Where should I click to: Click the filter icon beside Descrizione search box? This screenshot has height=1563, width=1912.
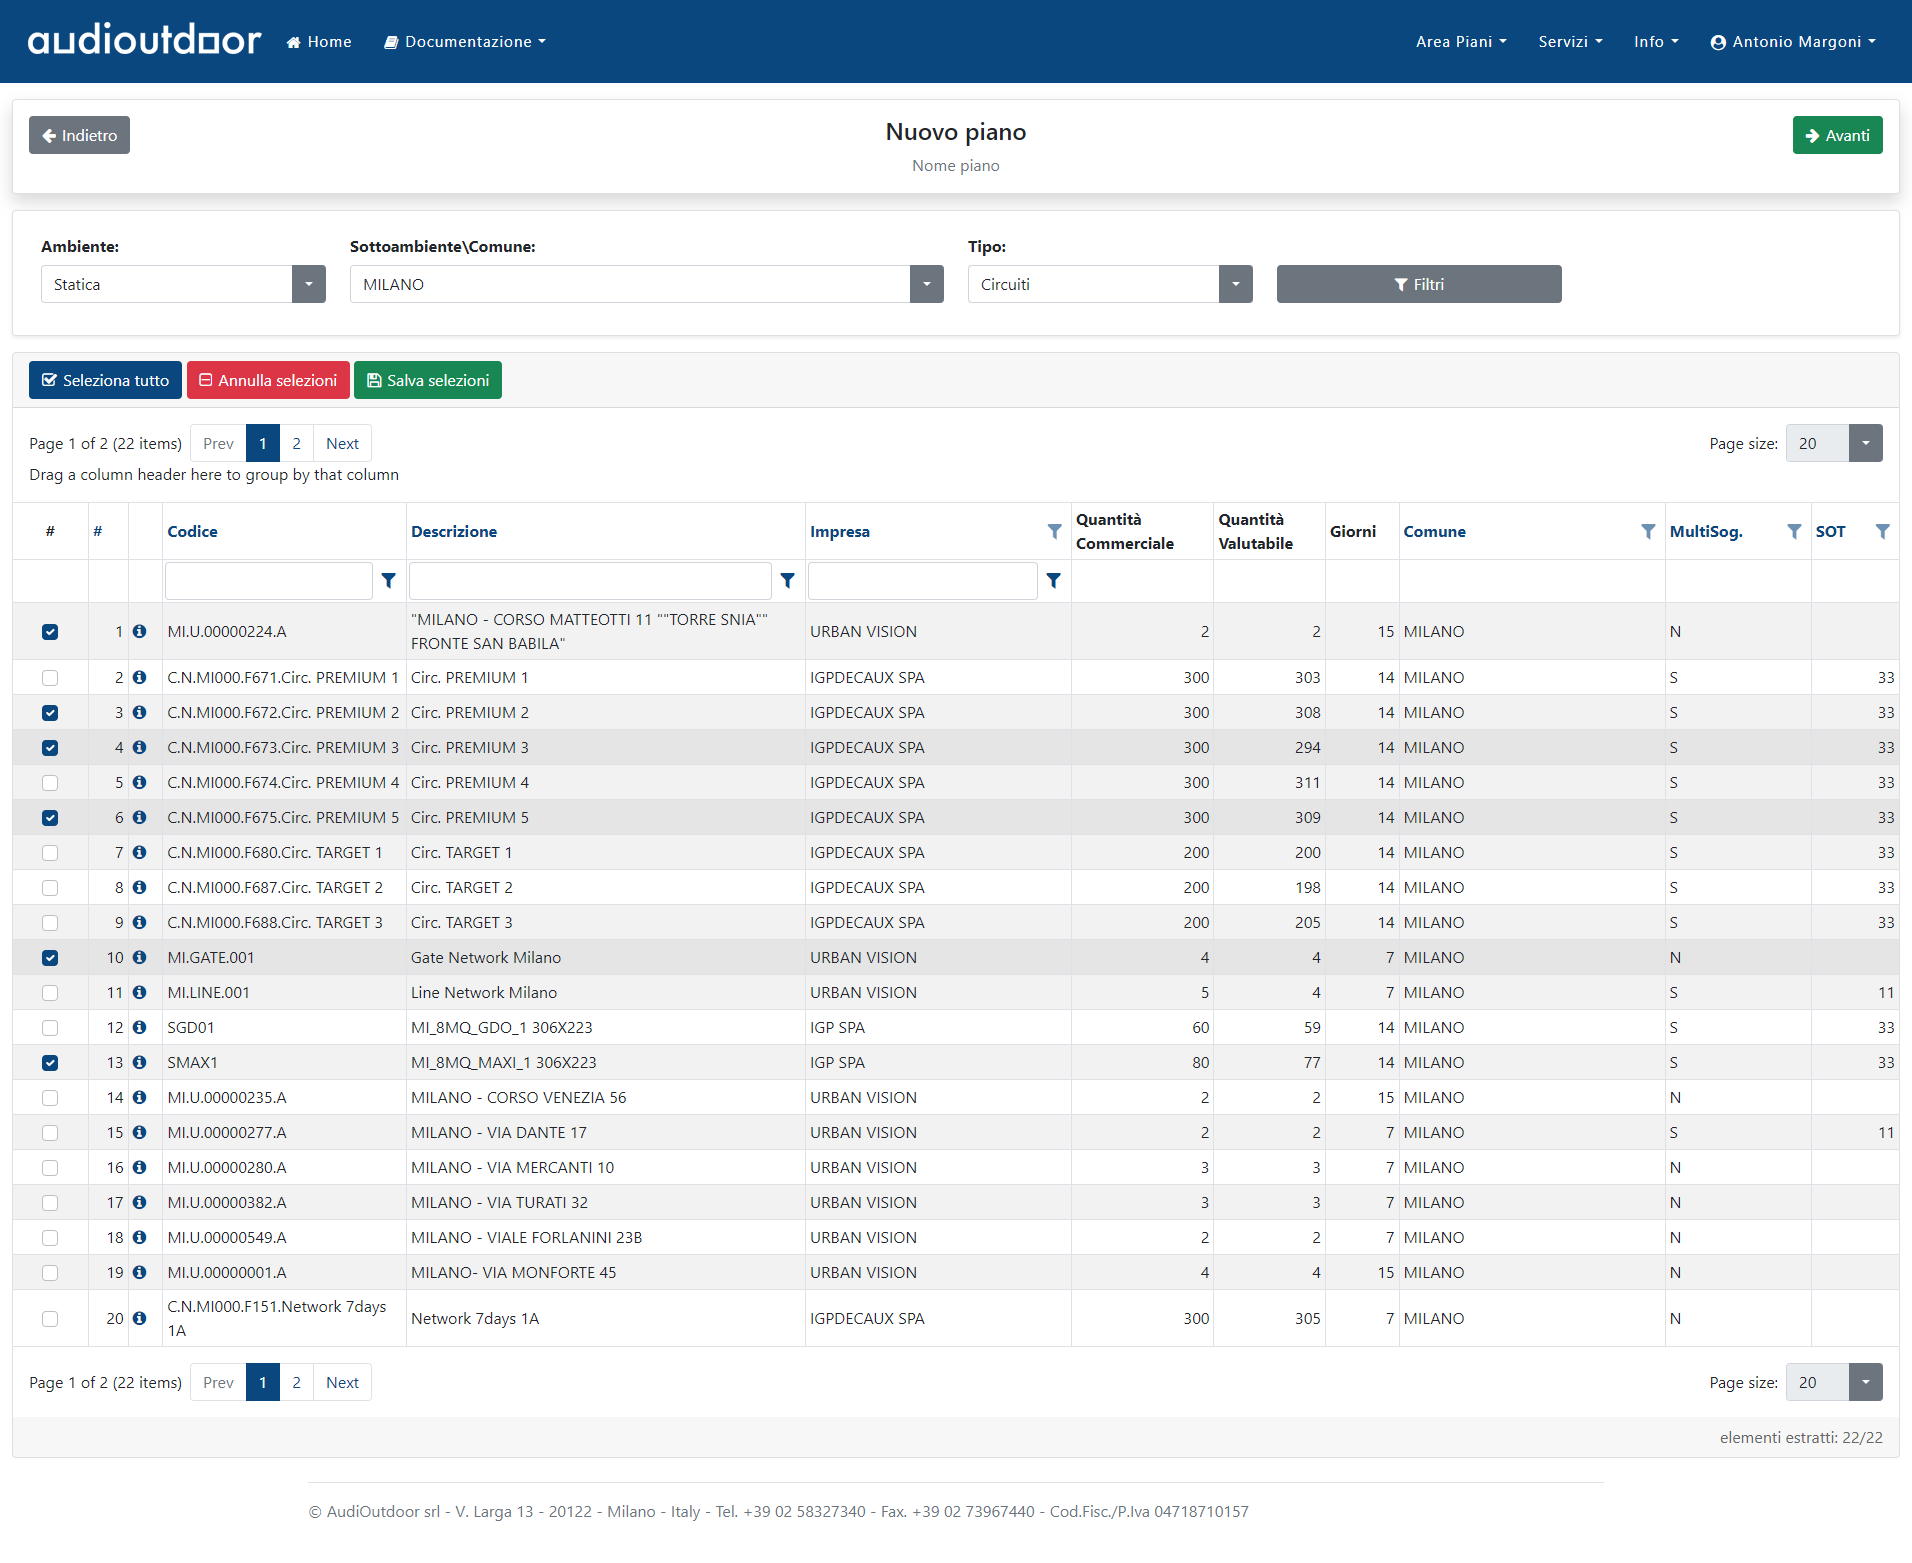[x=787, y=581]
